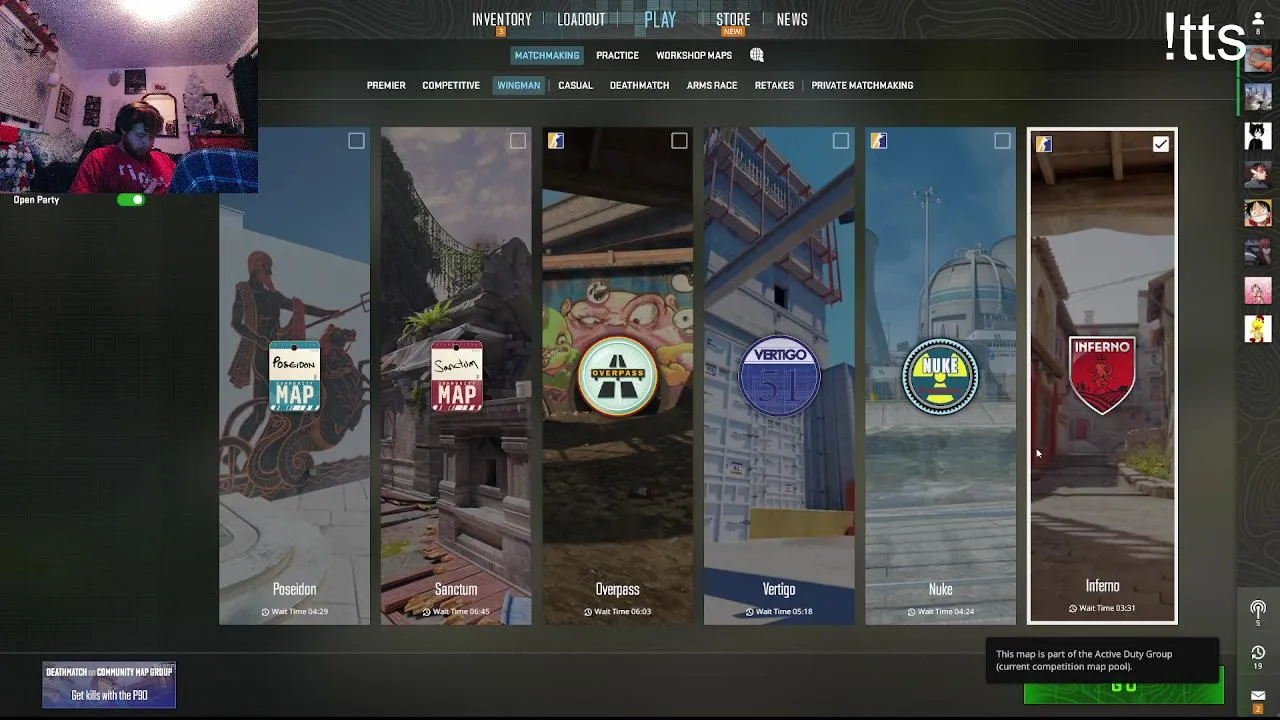The height and width of the screenshot is (720, 1280).
Task: Open the Store menu
Action: tap(733, 19)
